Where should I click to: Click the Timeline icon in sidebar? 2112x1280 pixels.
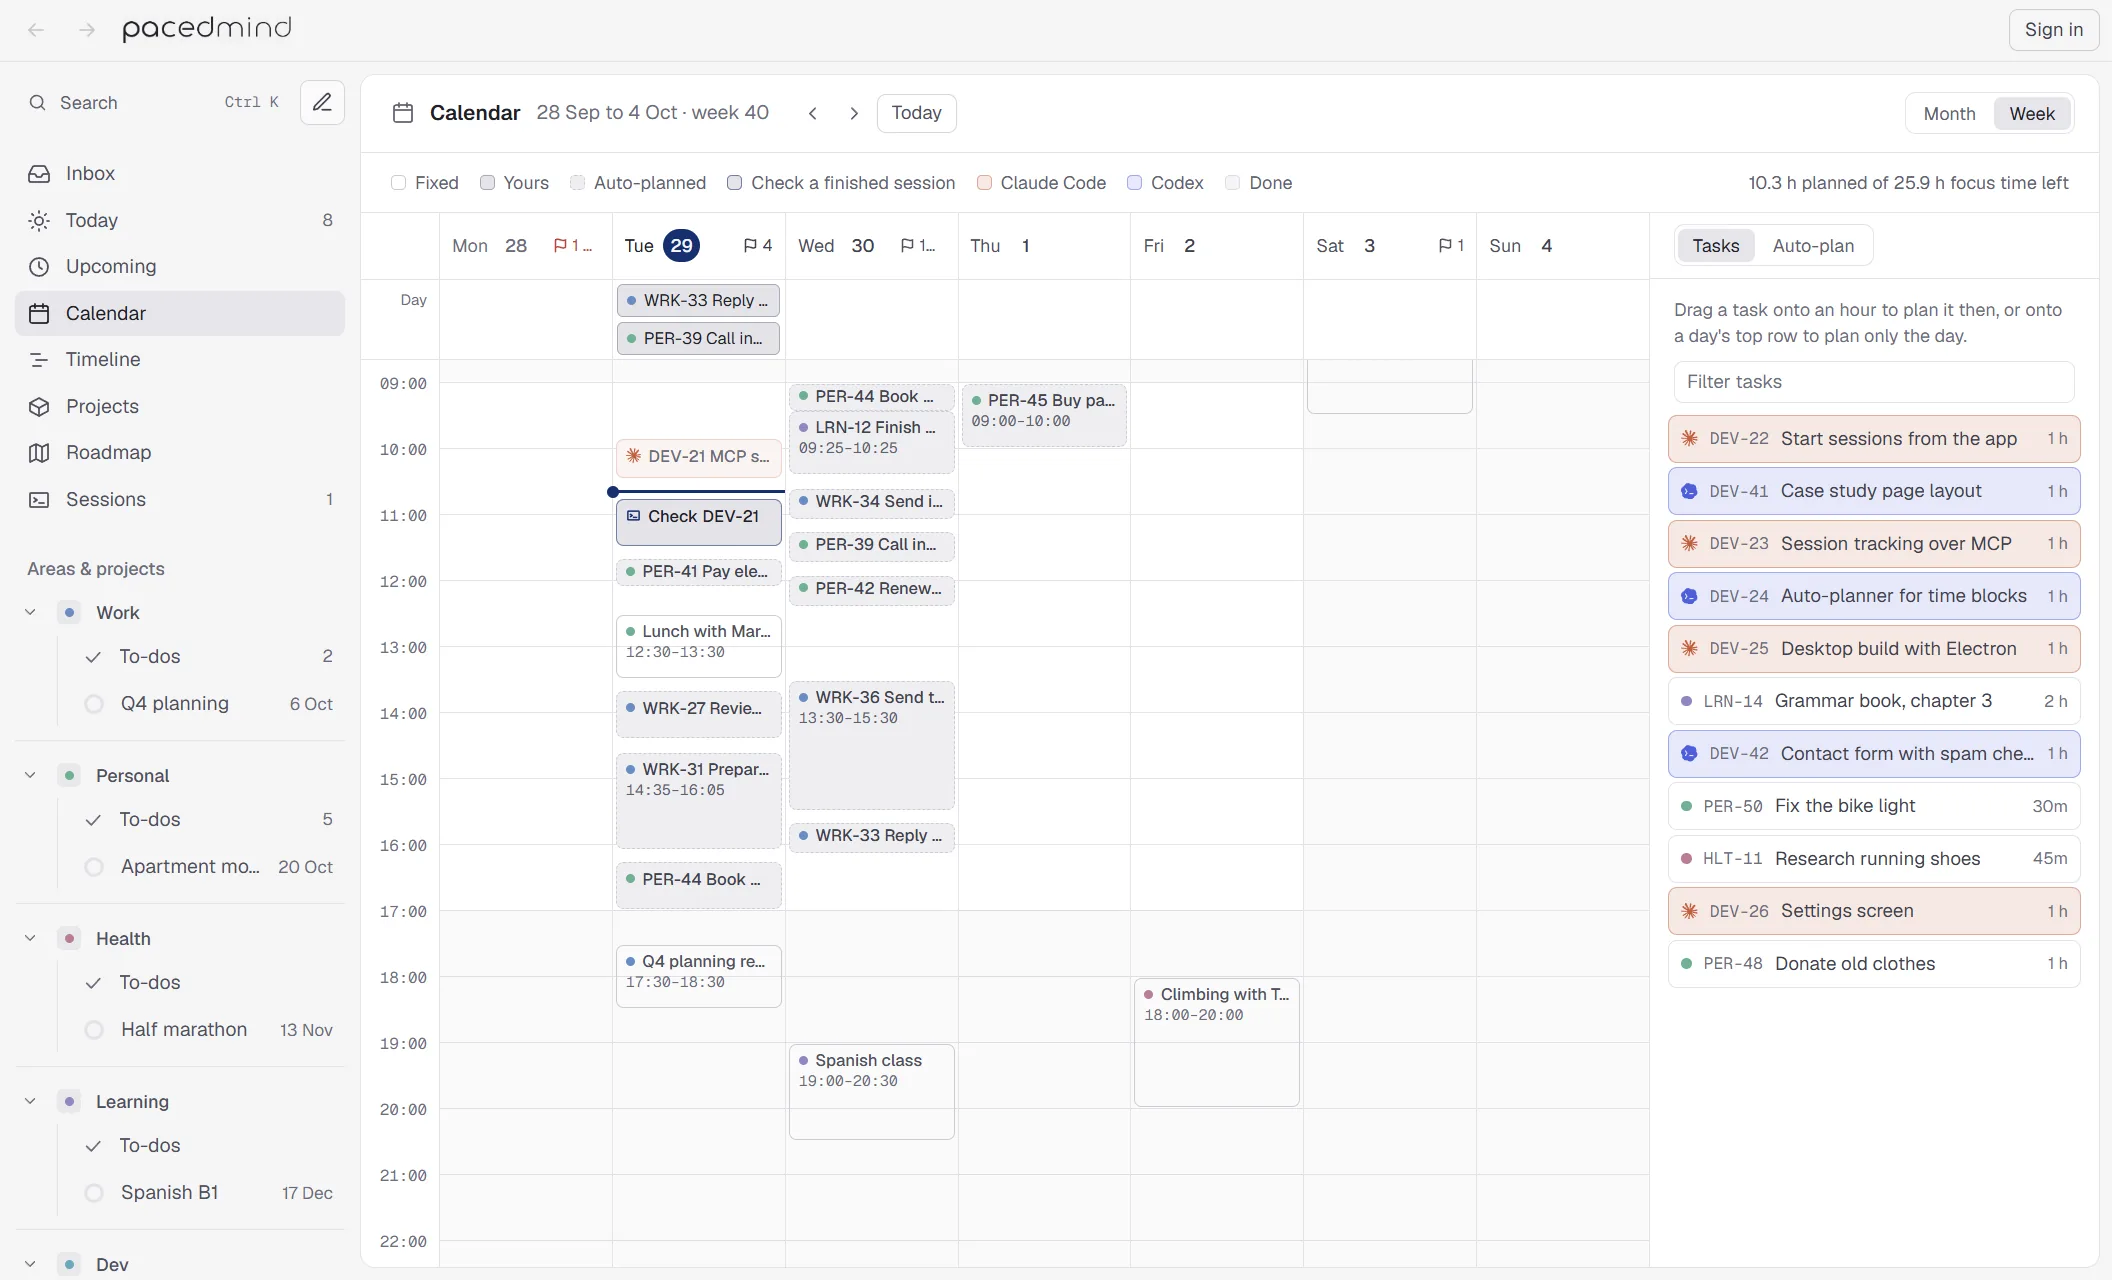click(39, 360)
